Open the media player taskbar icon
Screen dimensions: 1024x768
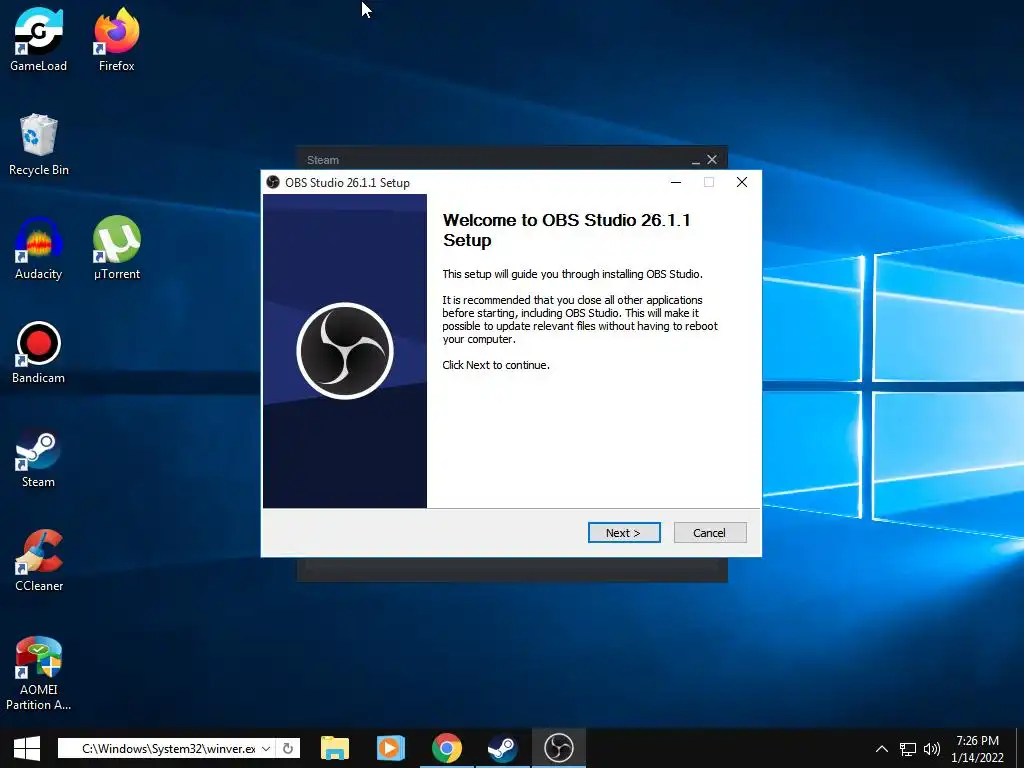391,748
